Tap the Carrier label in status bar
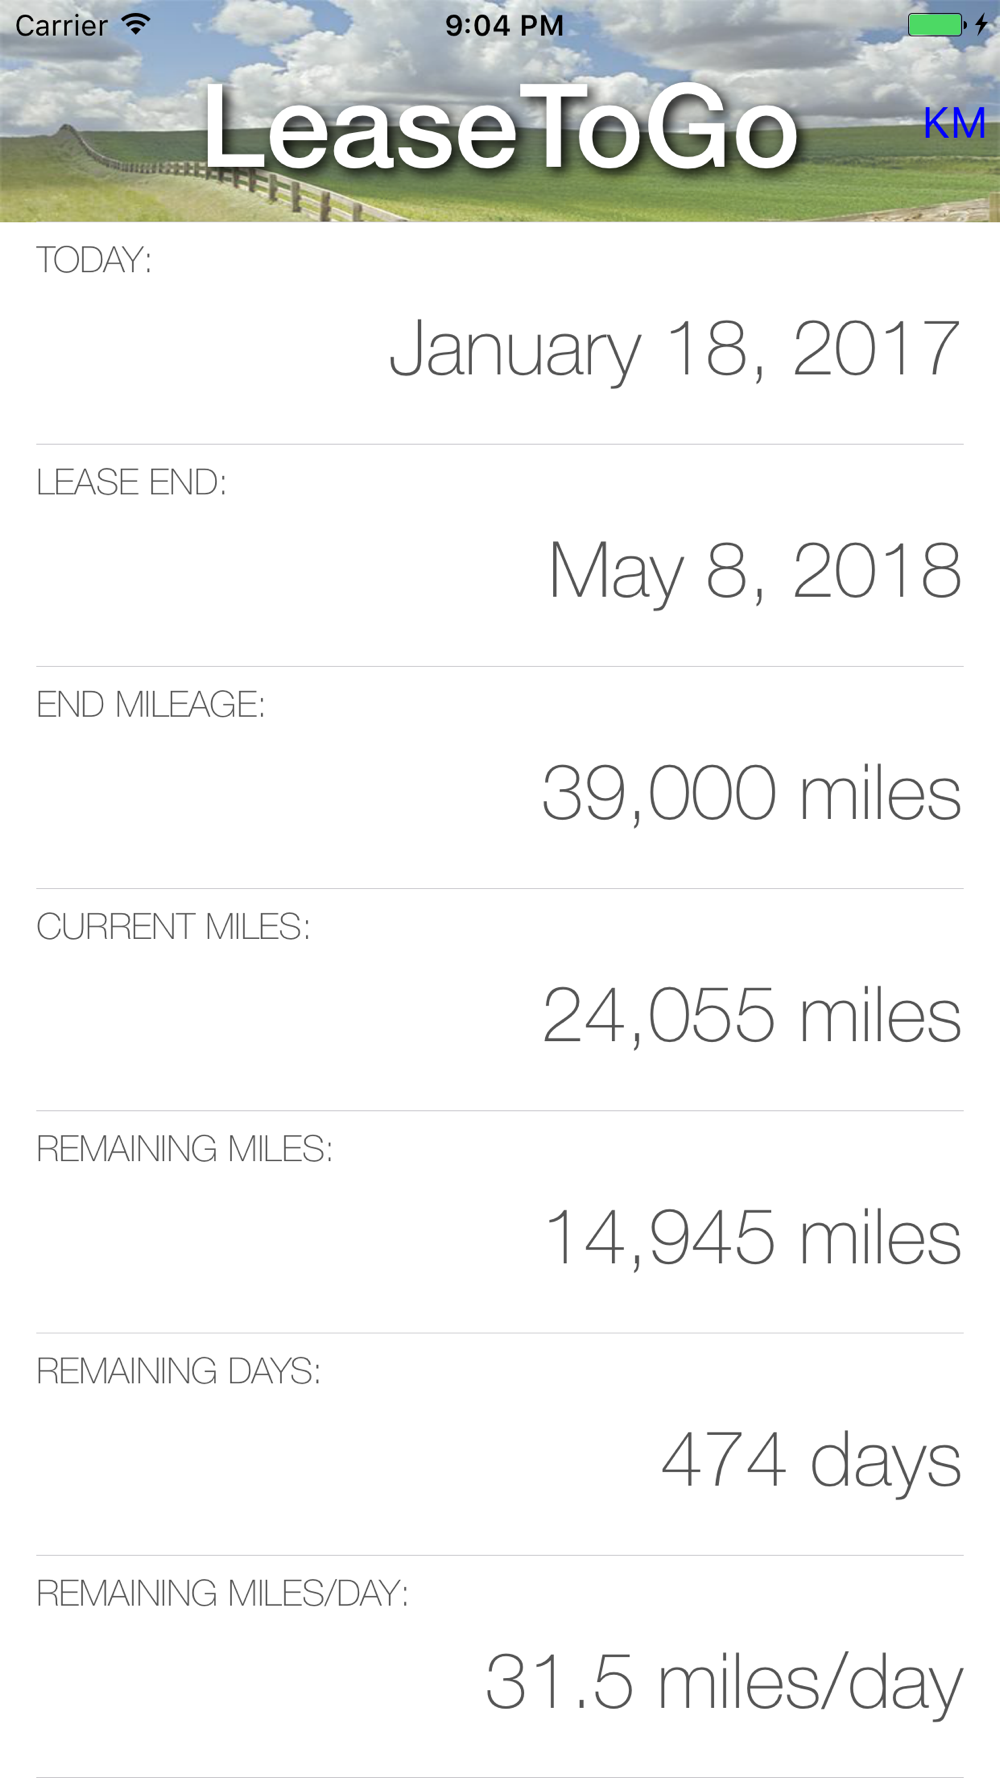 (x=61, y=25)
